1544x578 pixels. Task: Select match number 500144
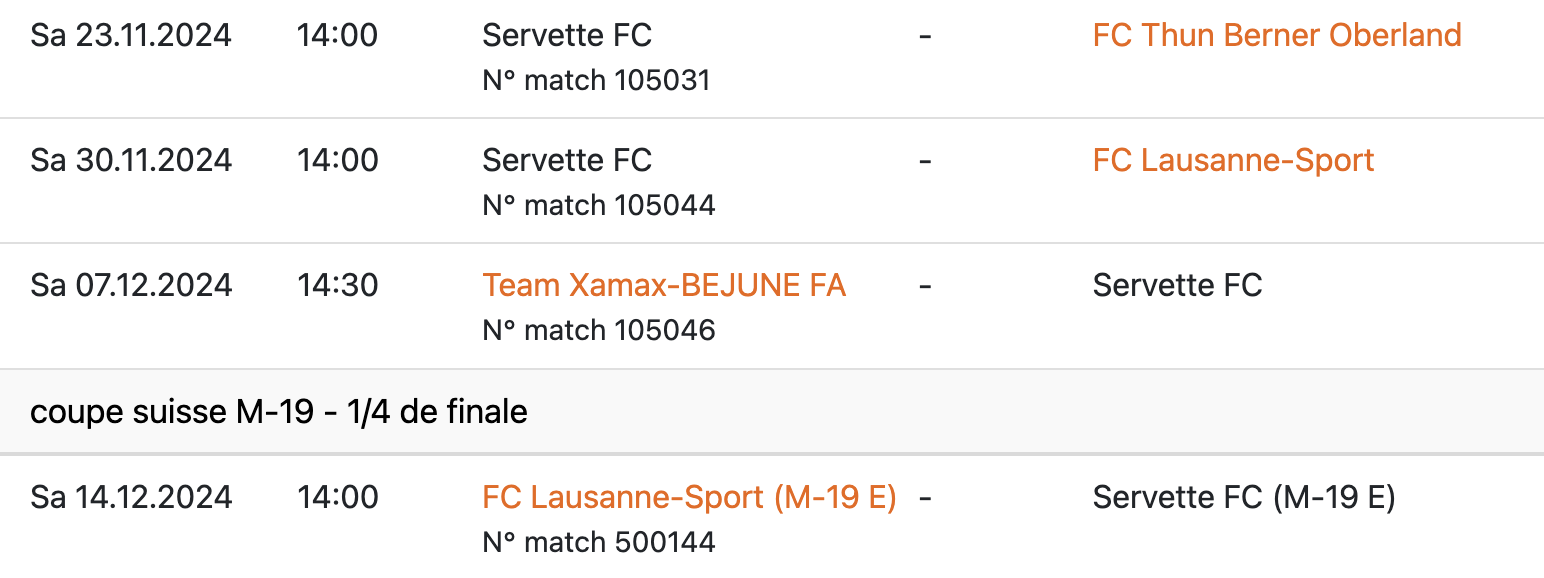599,543
